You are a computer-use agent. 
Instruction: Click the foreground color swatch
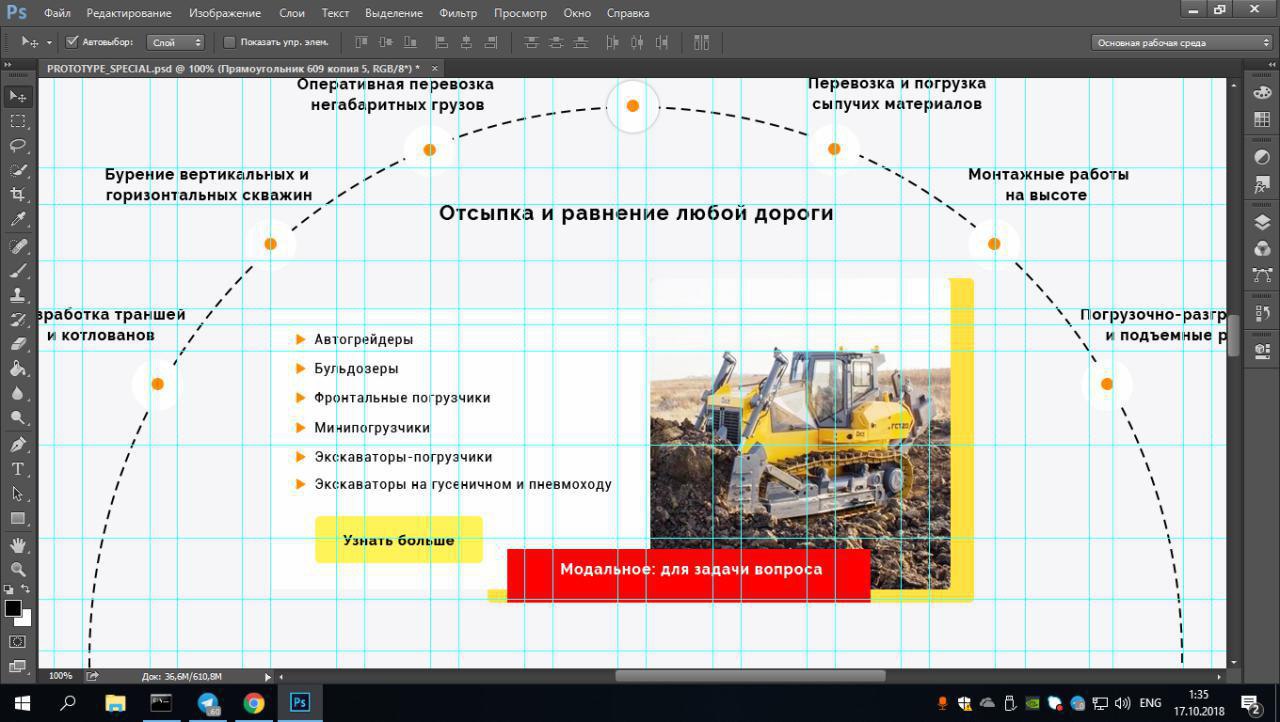(x=13, y=608)
